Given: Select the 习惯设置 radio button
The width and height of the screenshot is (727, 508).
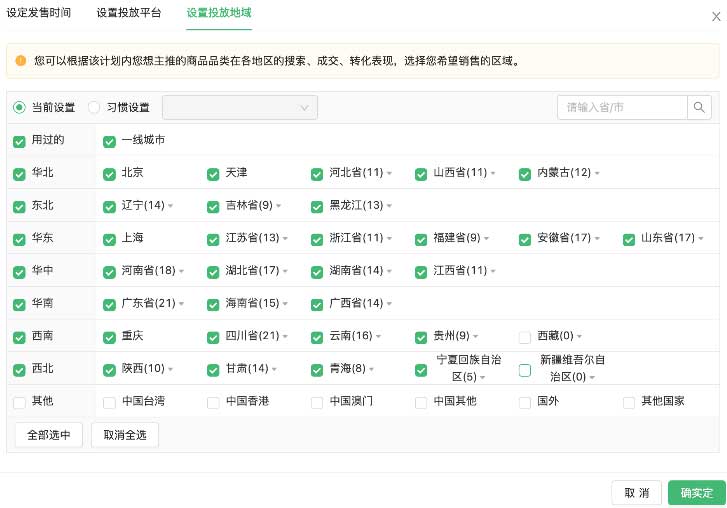Looking at the screenshot, I should pos(94,108).
